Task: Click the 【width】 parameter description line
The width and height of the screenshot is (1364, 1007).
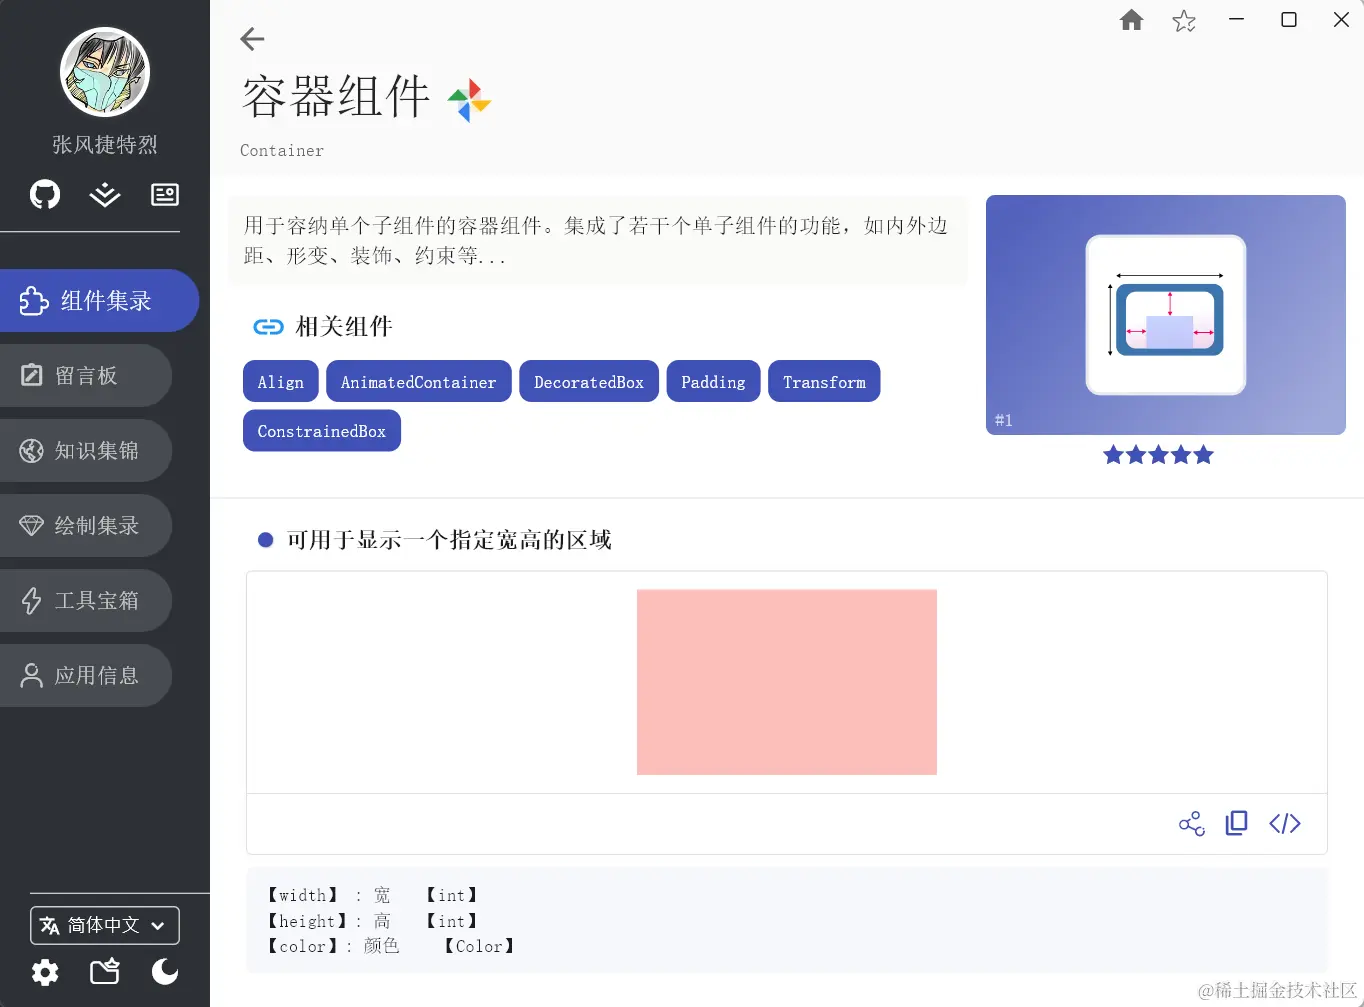Action: pyautogui.click(x=372, y=895)
